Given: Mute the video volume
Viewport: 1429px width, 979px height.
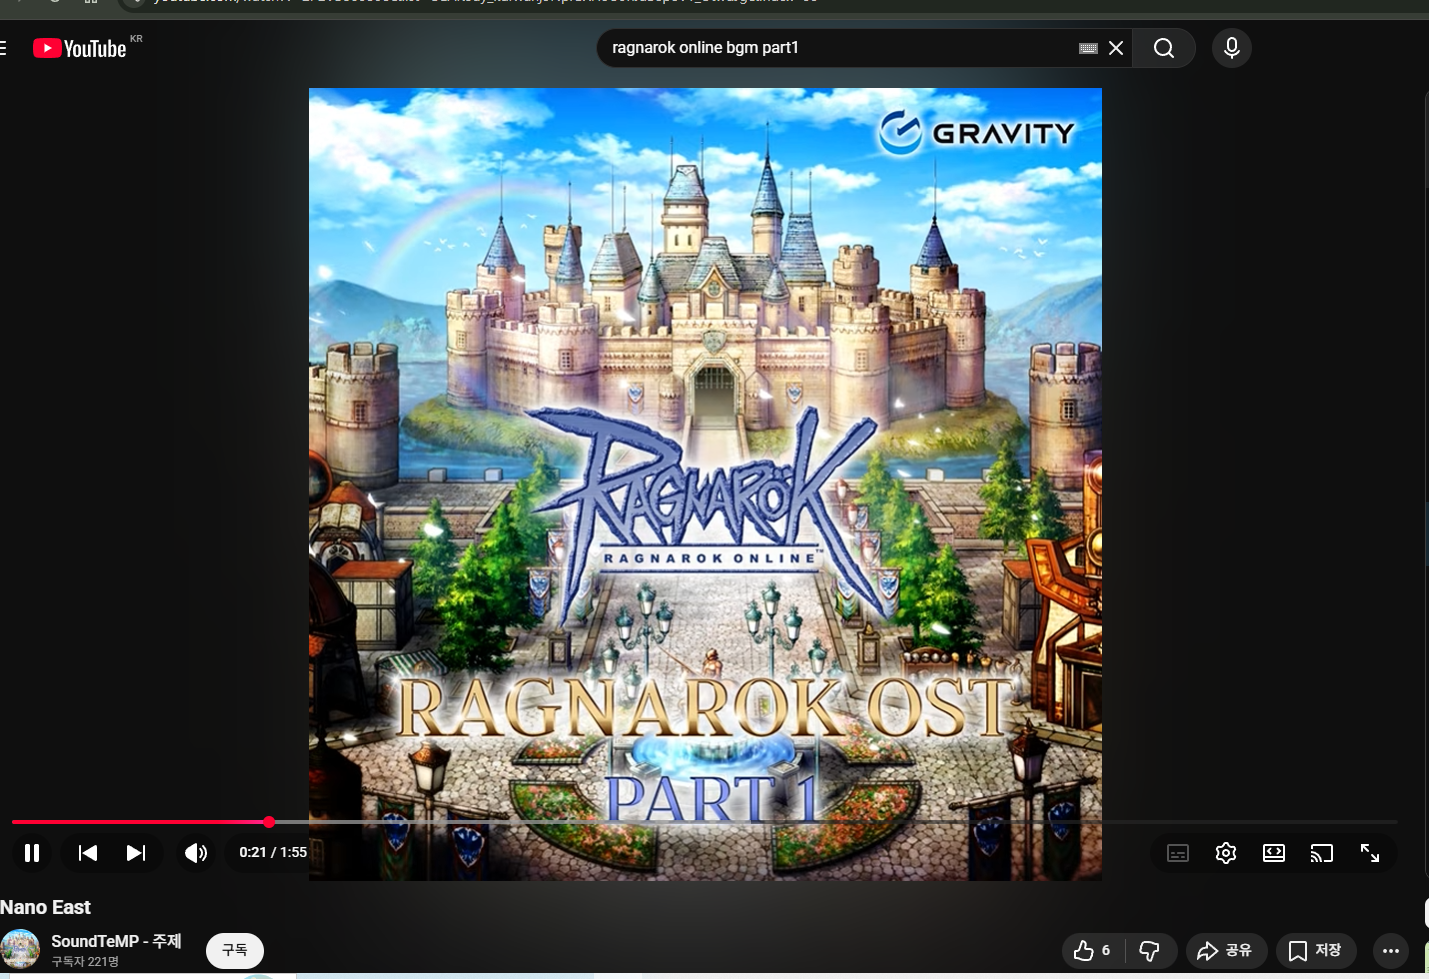Looking at the screenshot, I should pos(196,853).
